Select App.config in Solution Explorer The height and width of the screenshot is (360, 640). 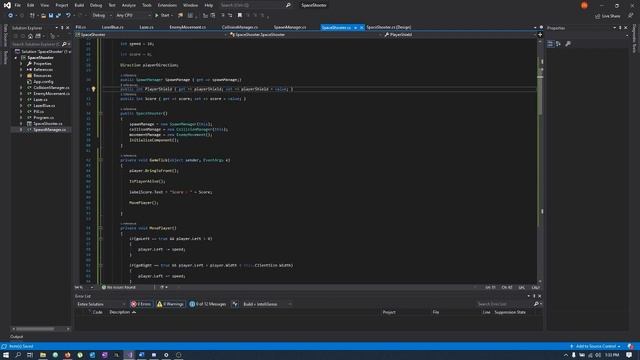pos(43,82)
